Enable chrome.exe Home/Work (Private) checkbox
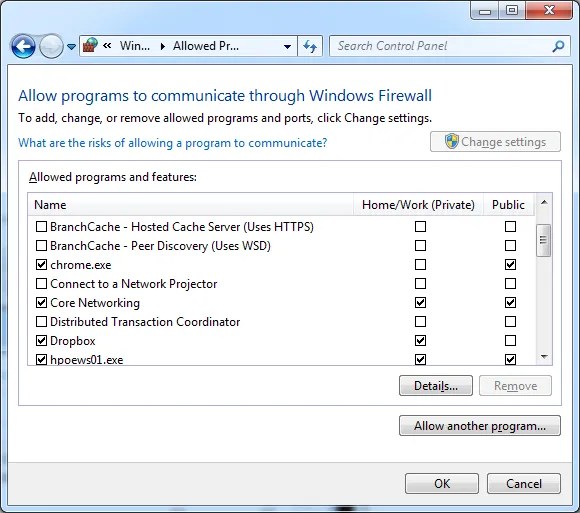 point(420,264)
